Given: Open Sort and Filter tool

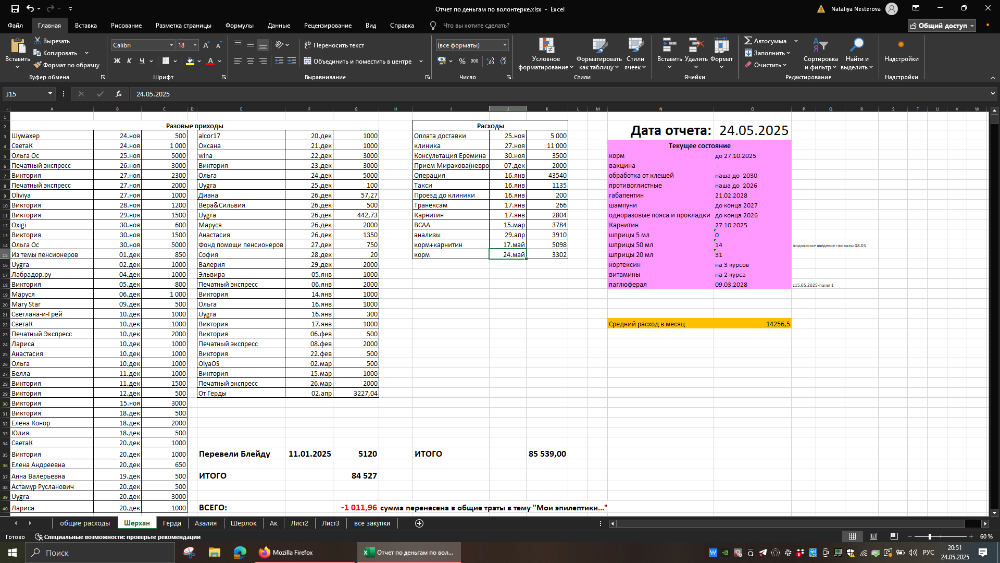Looking at the screenshot, I should 819,50.
